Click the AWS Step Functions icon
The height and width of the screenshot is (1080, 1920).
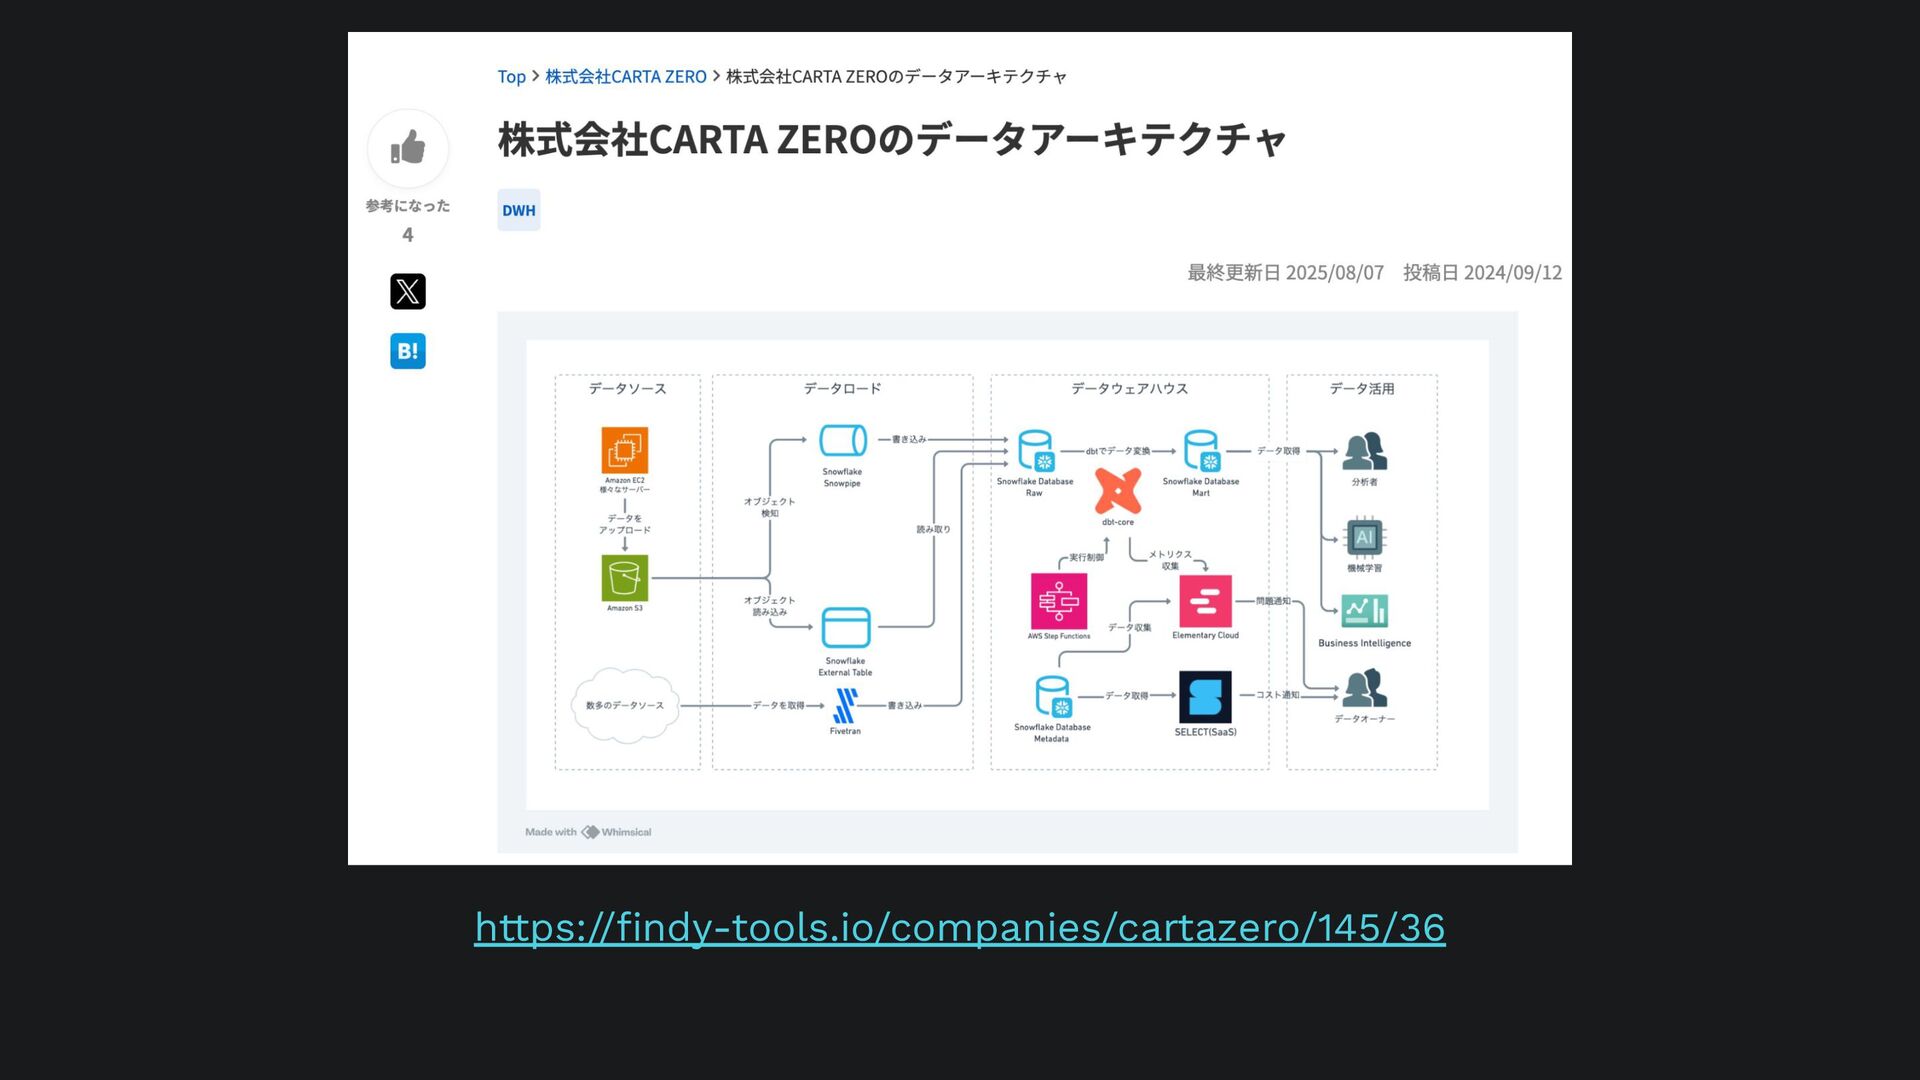click(1058, 600)
